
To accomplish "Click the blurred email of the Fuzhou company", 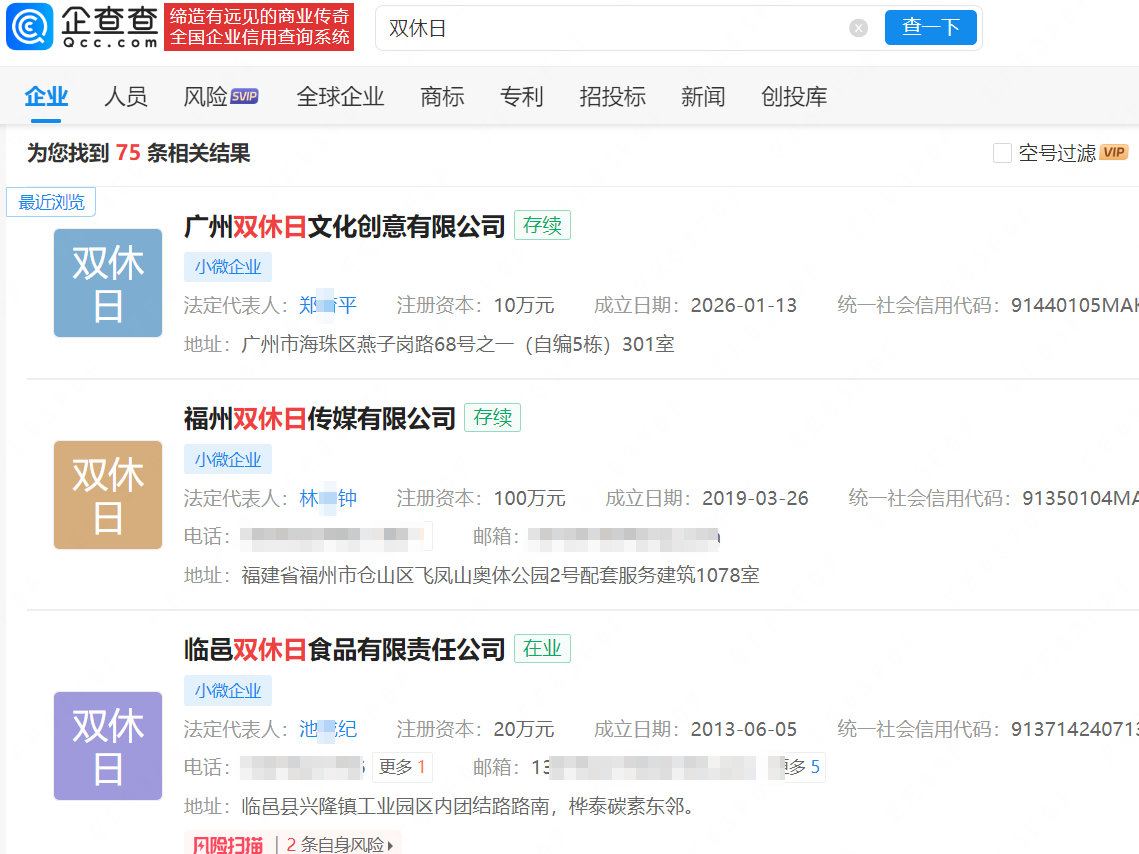I will [623, 536].
